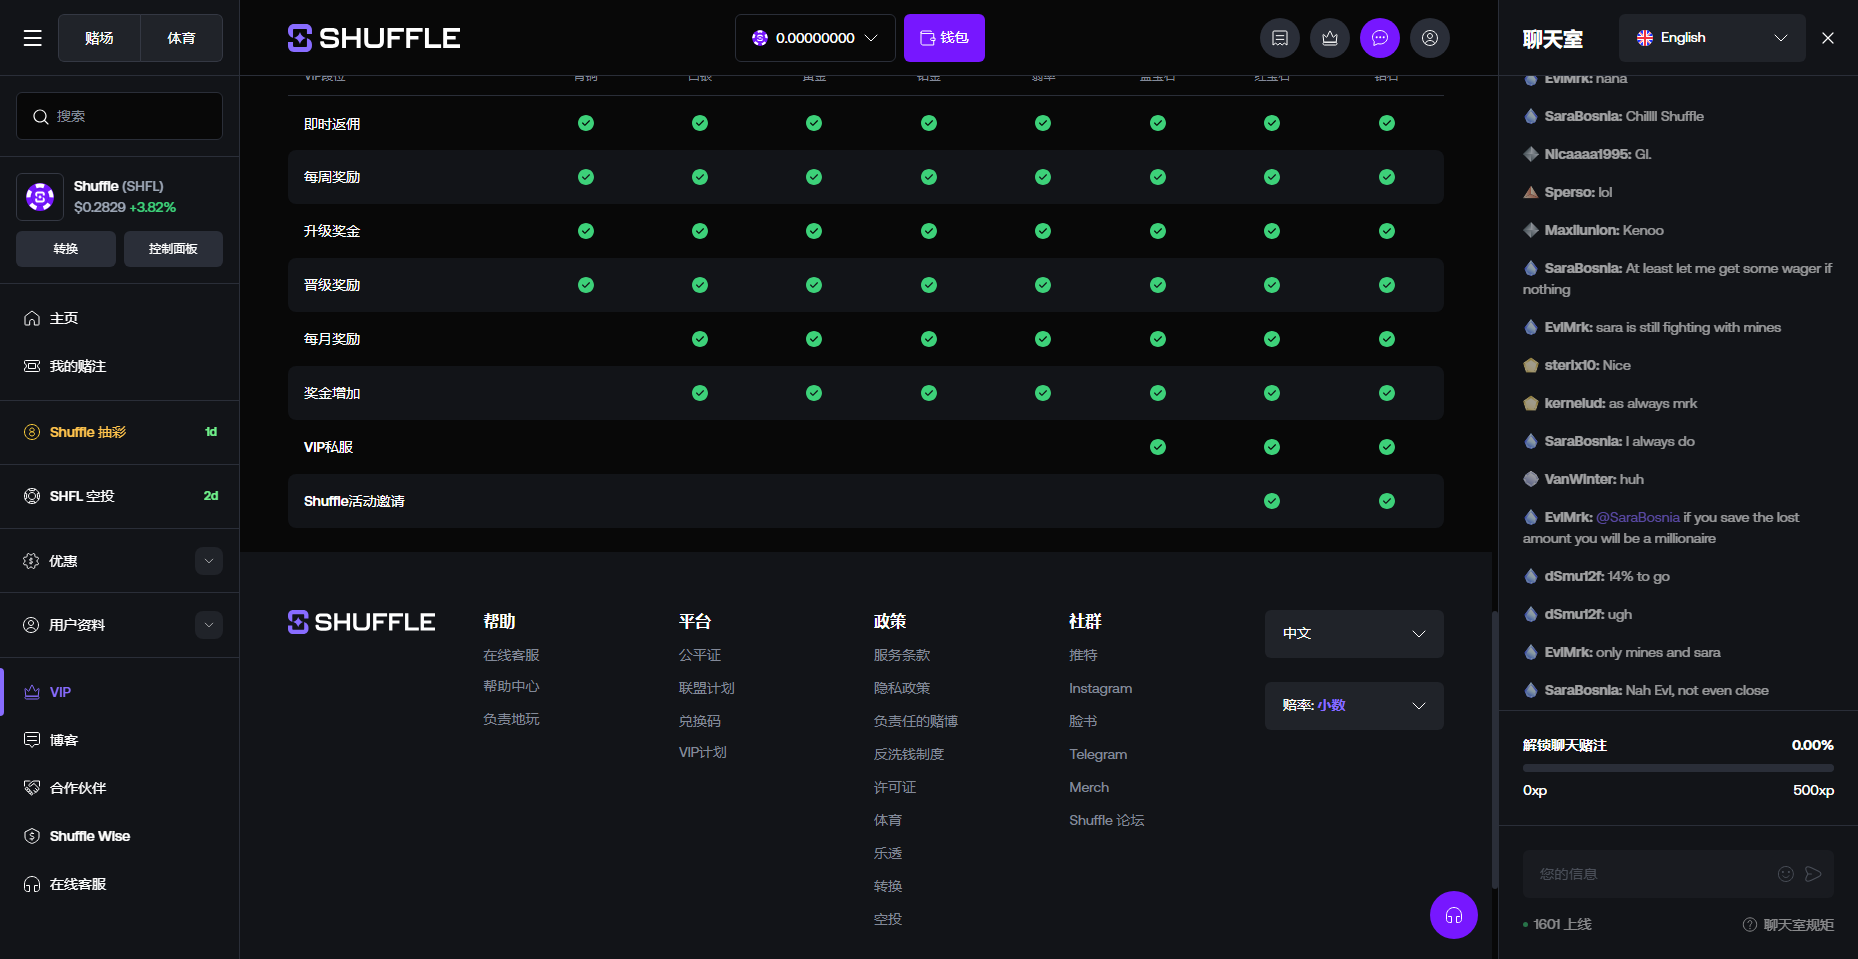Open the emoji picker in chat input
The height and width of the screenshot is (959, 1858).
click(1786, 874)
